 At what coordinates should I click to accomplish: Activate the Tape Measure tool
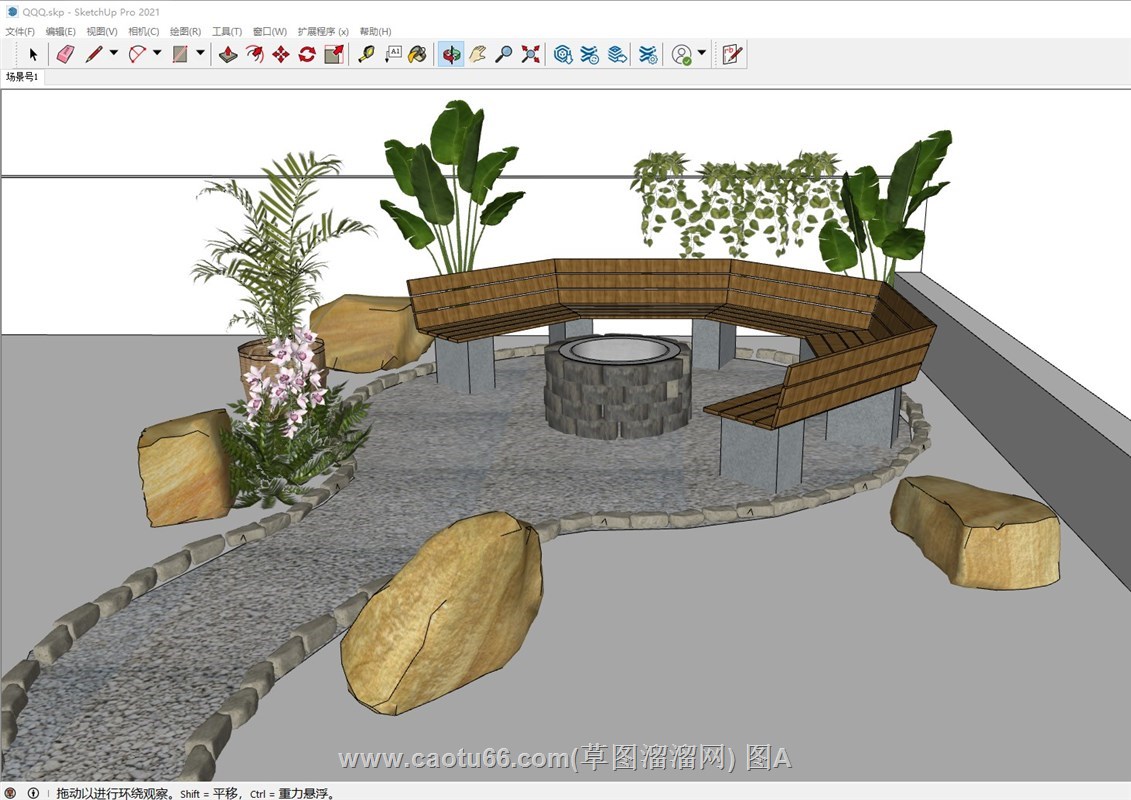tap(366, 54)
